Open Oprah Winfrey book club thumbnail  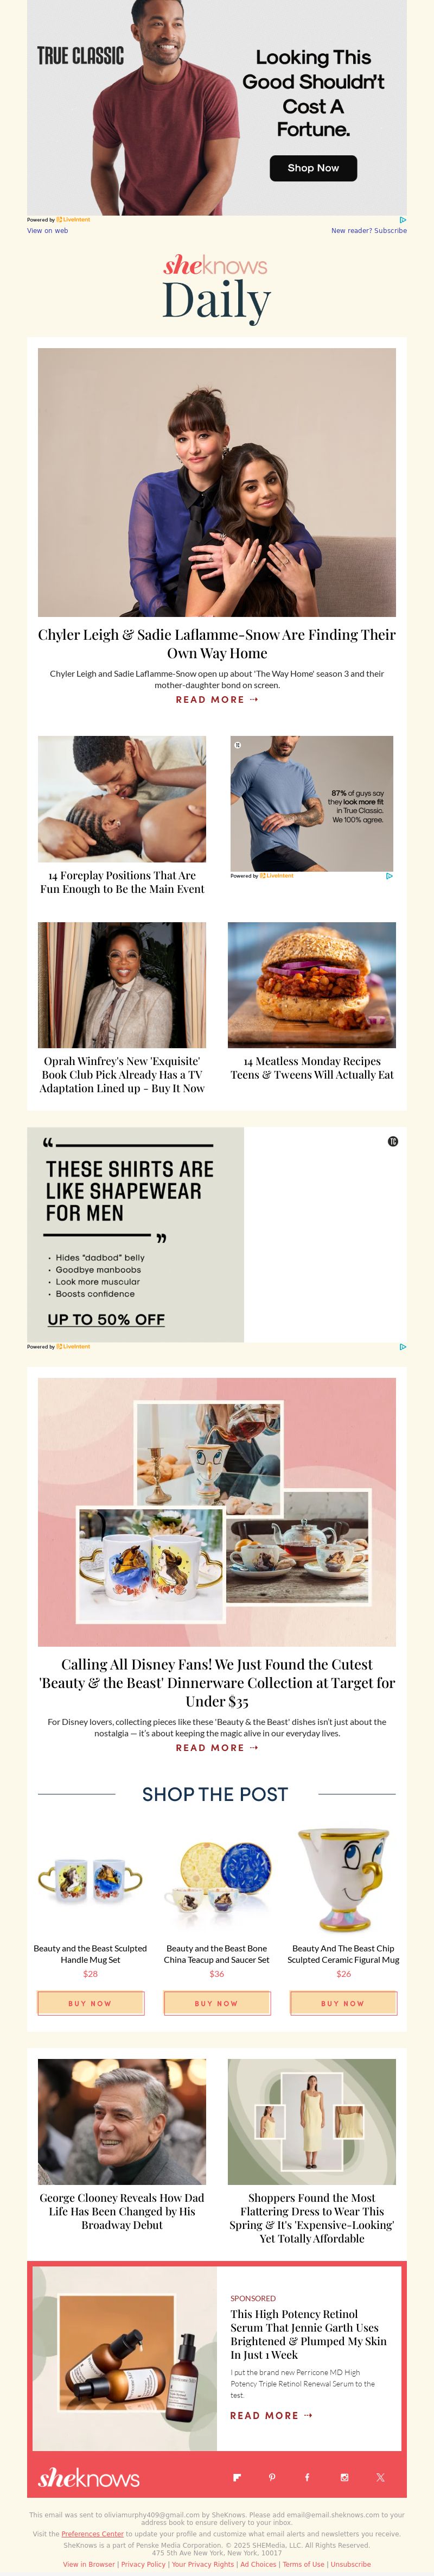122,985
